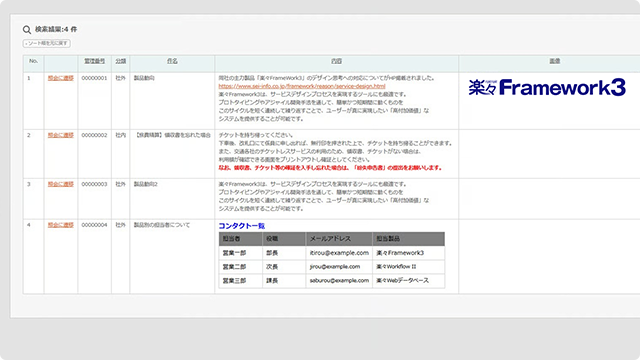Click the itirou@example.com email cell
640x360 pixels.
pyautogui.click(x=339, y=253)
